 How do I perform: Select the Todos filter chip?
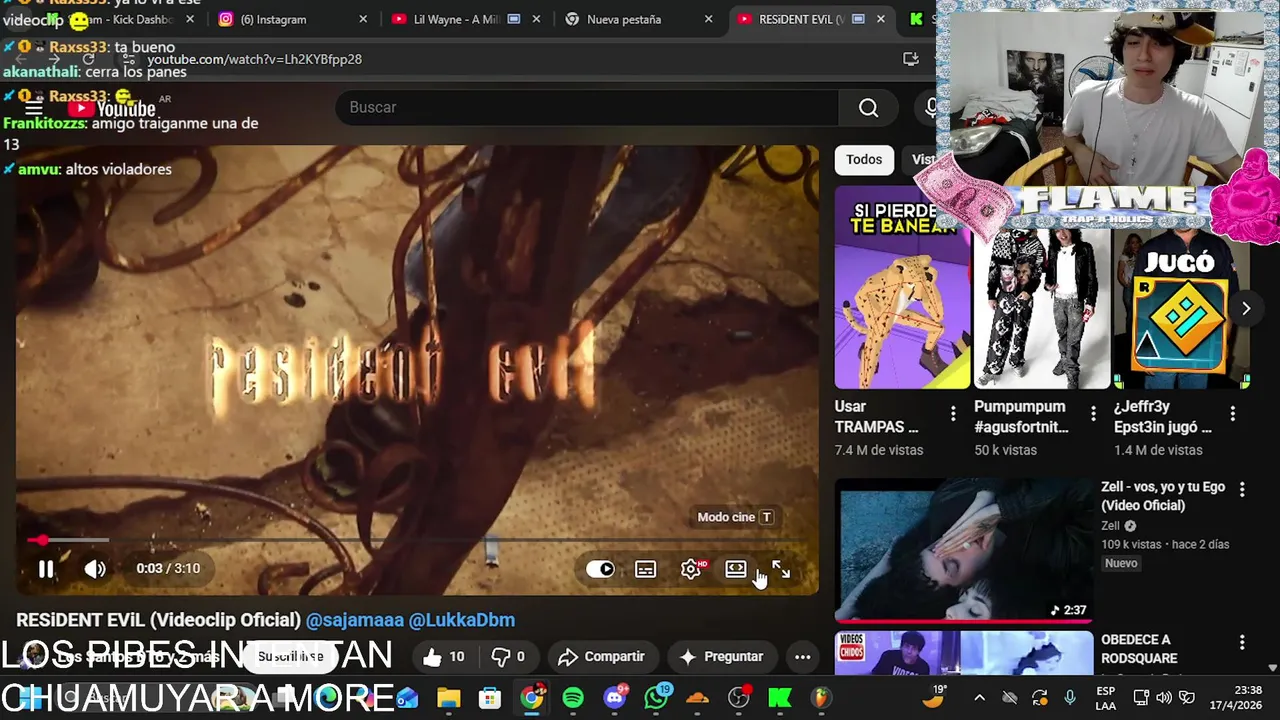pos(864,160)
